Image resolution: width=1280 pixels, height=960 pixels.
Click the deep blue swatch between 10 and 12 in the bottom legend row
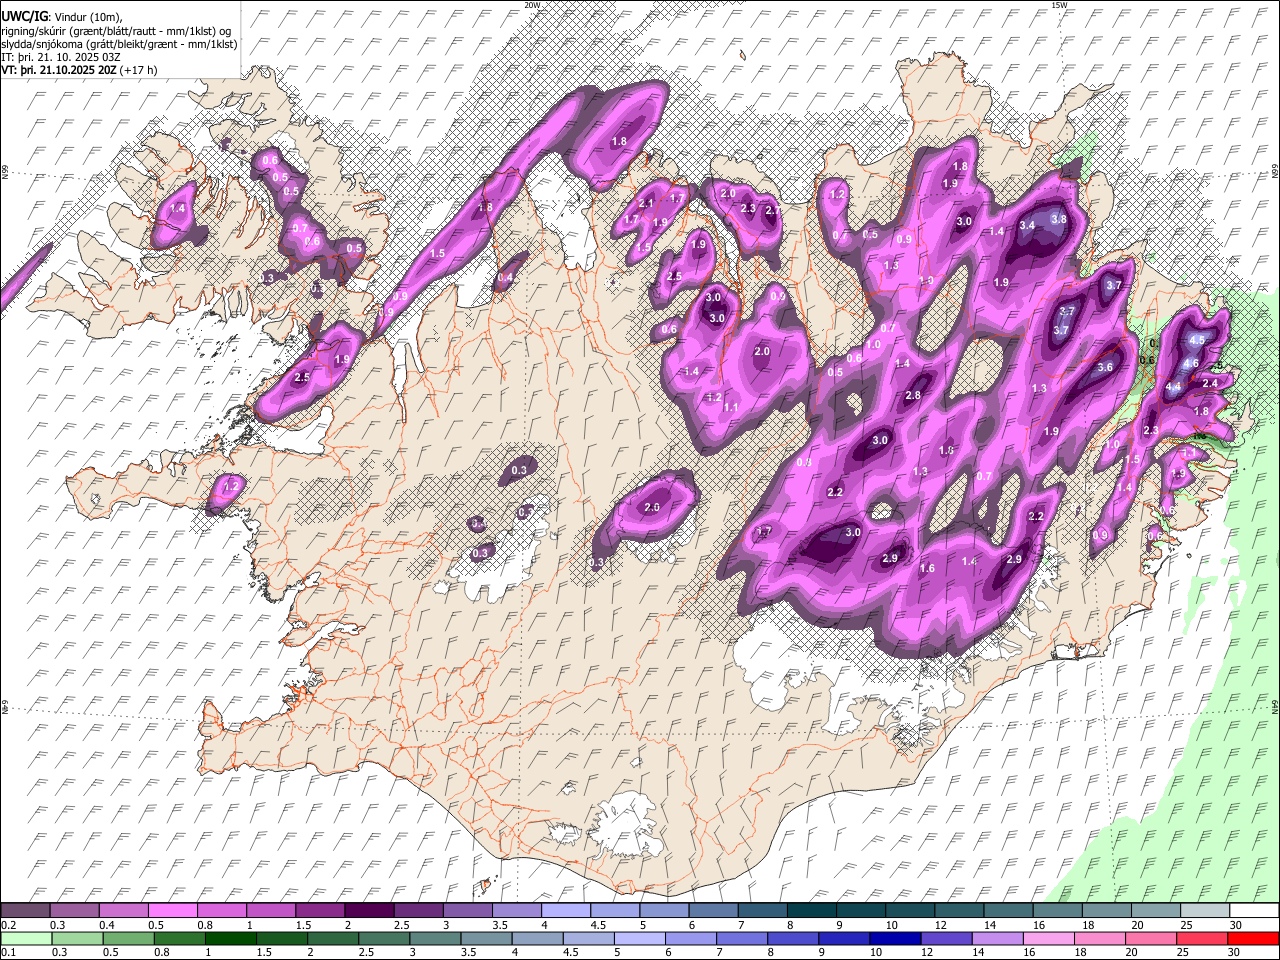coord(894,938)
